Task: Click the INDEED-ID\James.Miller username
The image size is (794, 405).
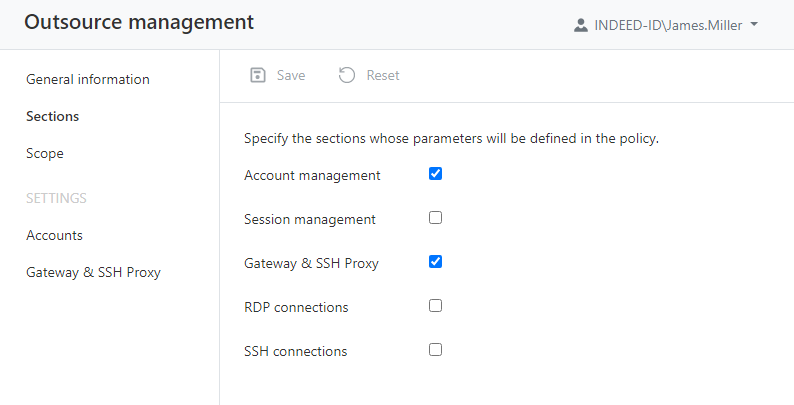Action: click(669, 25)
